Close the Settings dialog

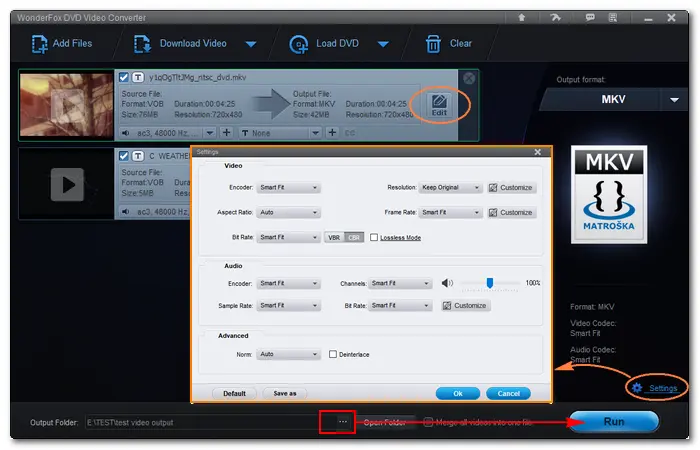pyautogui.click(x=538, y=152)
